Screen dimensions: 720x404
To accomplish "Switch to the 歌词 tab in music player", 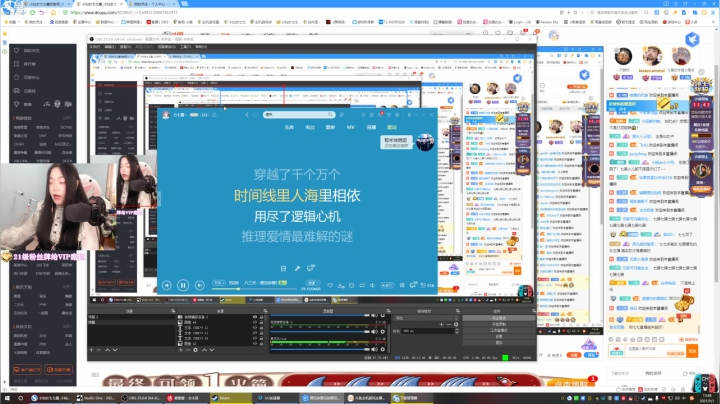I will [x=392, y=127].
